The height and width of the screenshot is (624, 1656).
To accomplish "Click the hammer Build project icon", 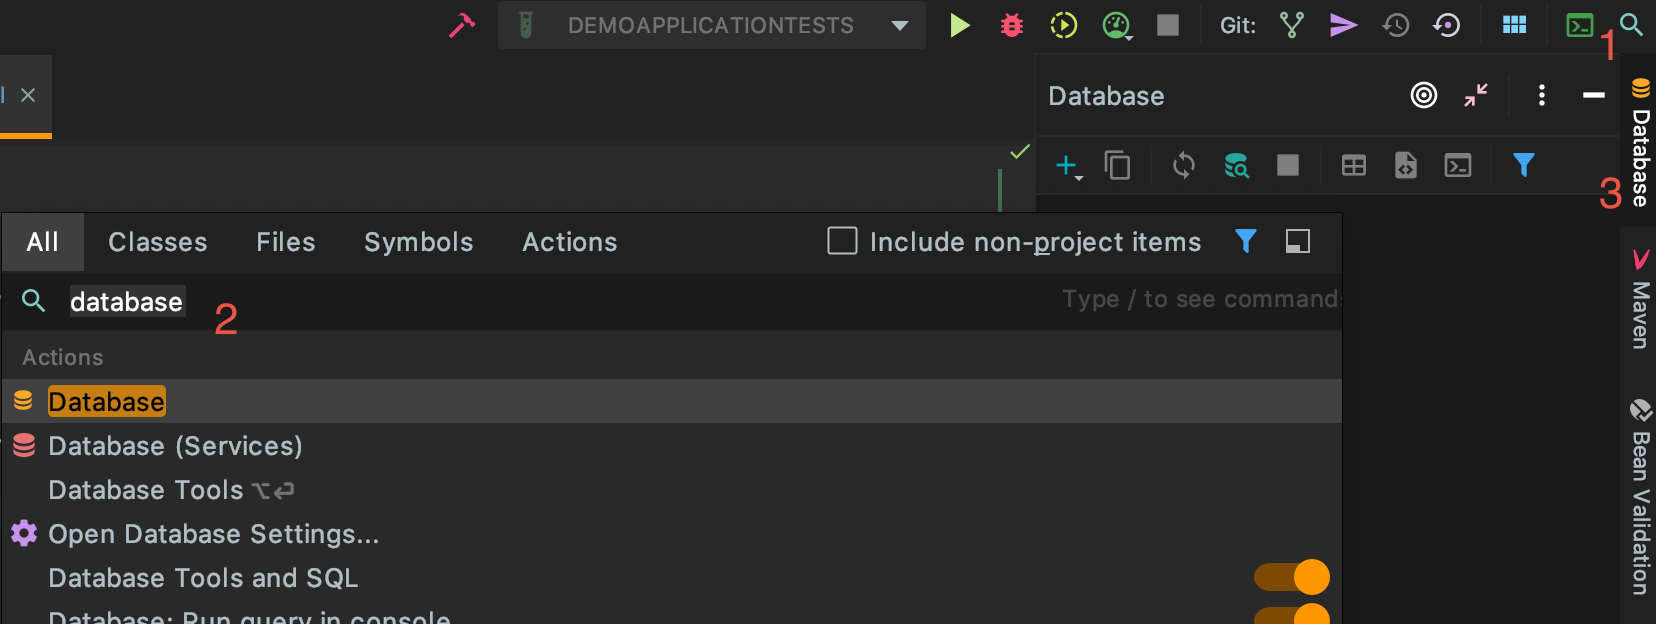I will (462, 25).
